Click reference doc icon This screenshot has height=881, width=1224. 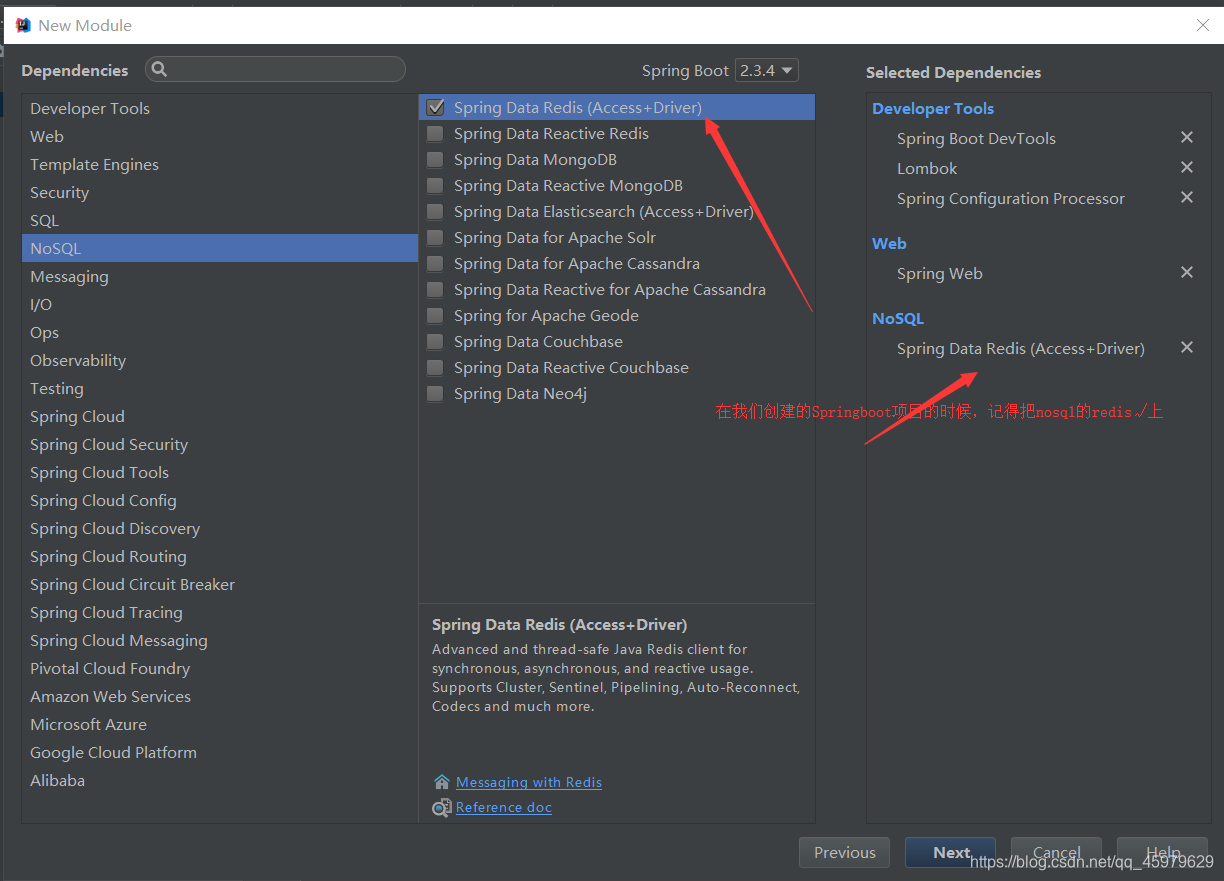[x=442, y=807]
